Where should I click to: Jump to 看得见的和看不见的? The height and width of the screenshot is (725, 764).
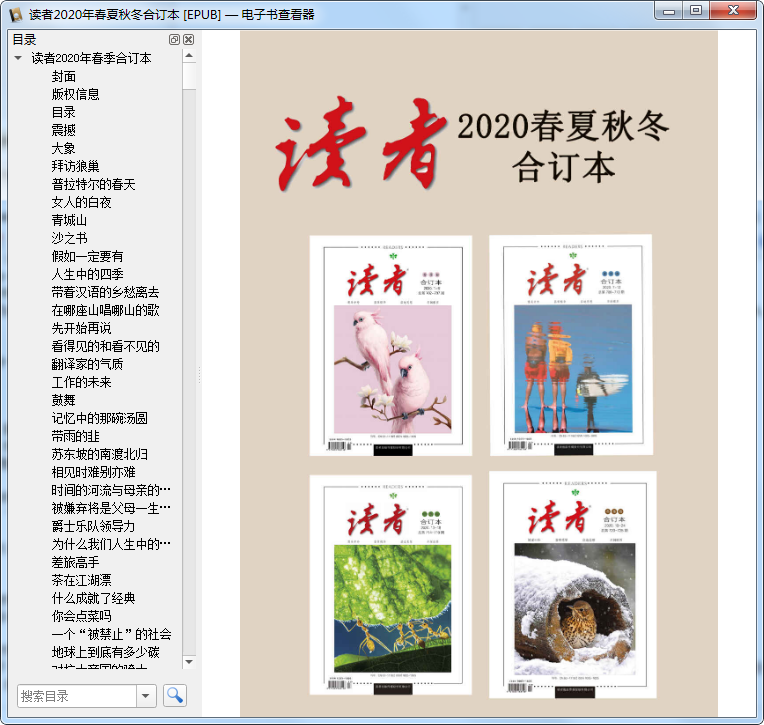pos(105,346)
